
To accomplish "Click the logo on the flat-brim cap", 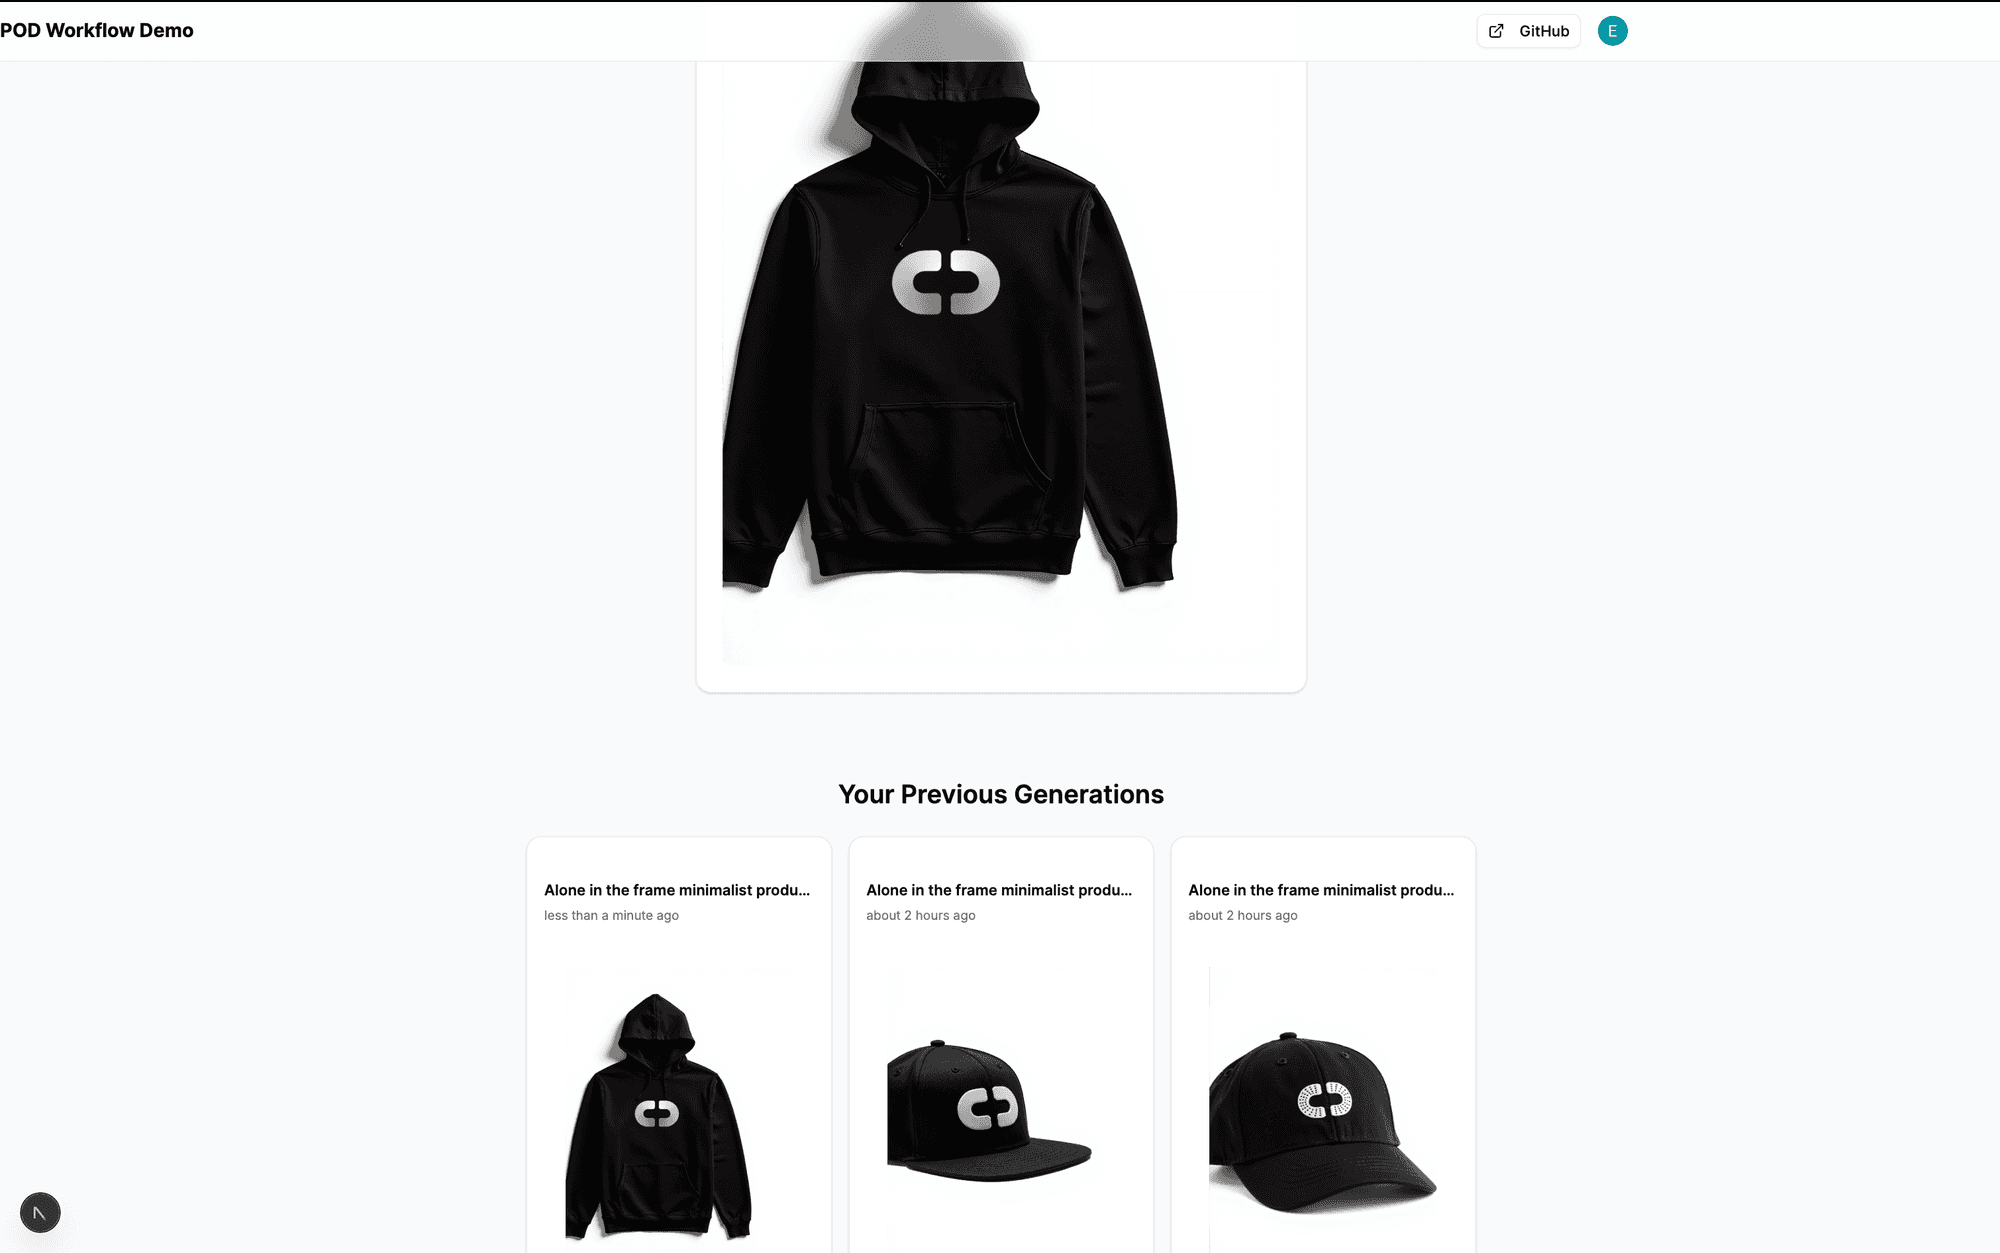I will point(988,1108).
